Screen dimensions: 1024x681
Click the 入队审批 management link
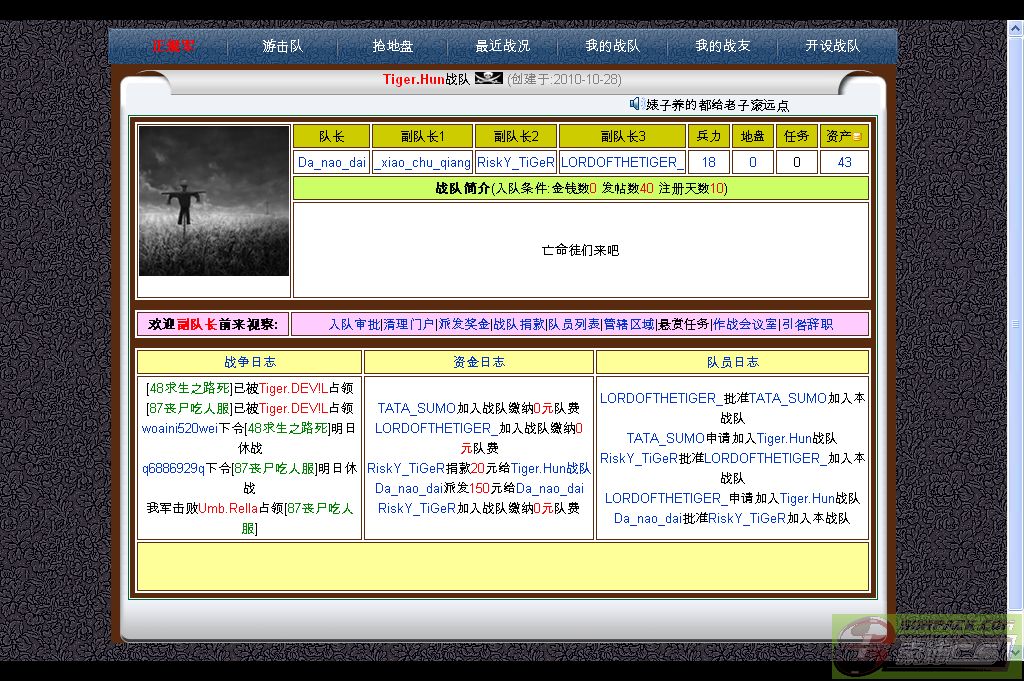click(x=354, y=324)
